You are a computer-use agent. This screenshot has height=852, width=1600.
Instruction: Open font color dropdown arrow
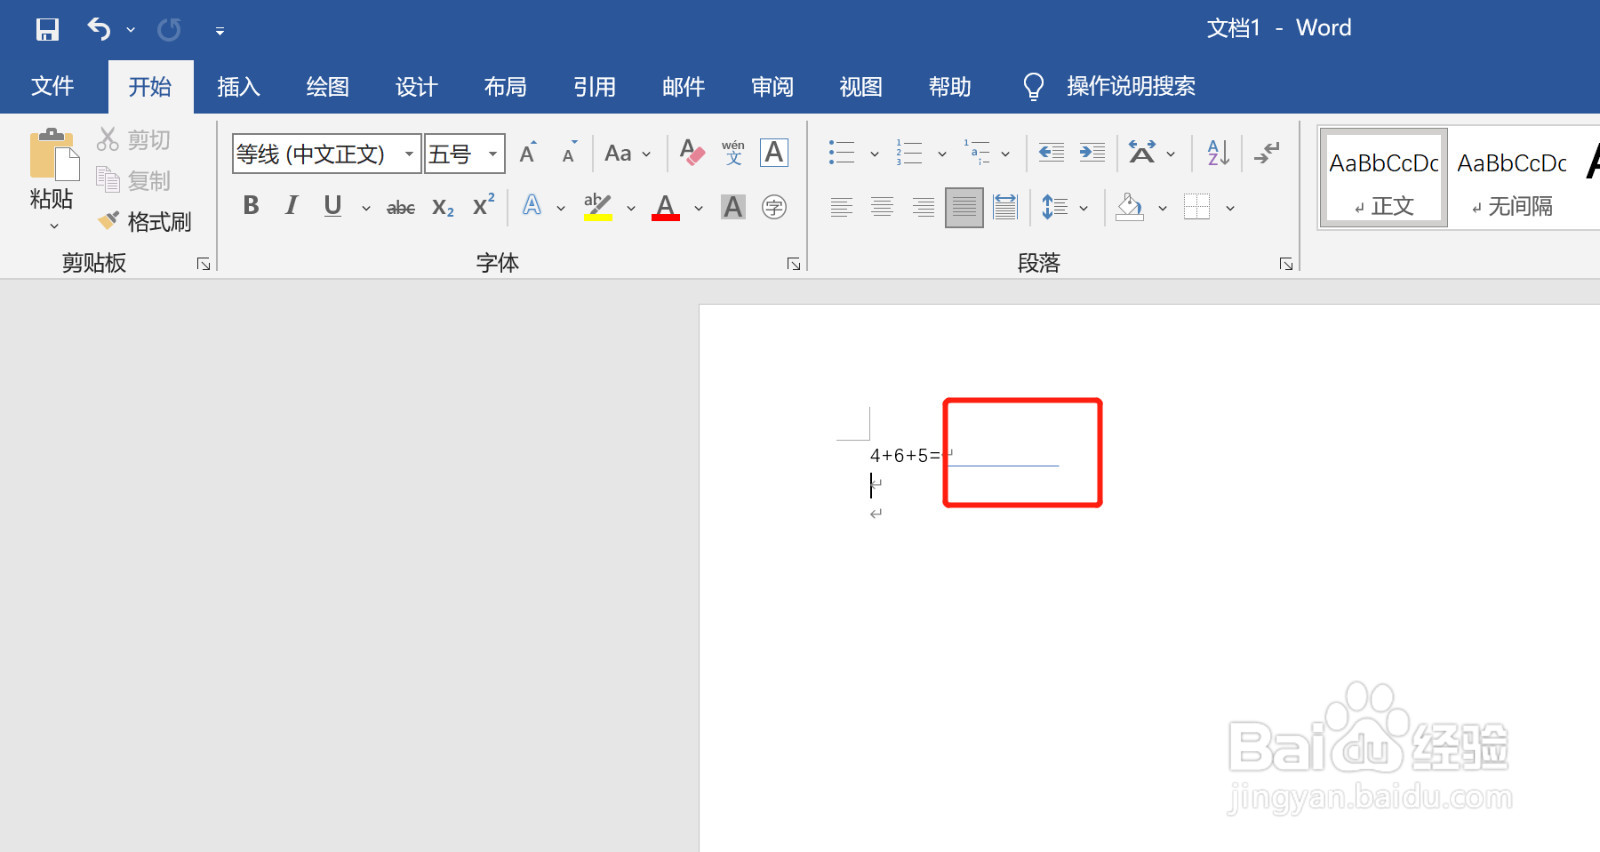[699, 208]
